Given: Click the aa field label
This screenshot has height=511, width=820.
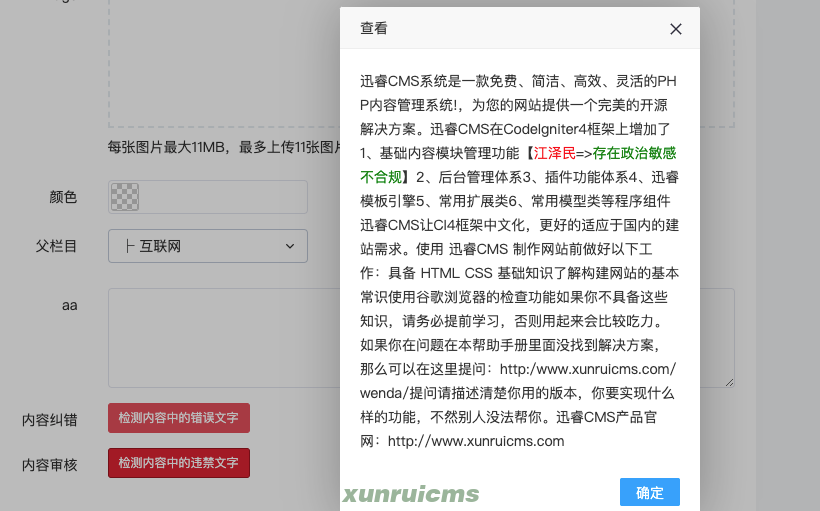Looking at the screenshot, I should pos(70,305).
